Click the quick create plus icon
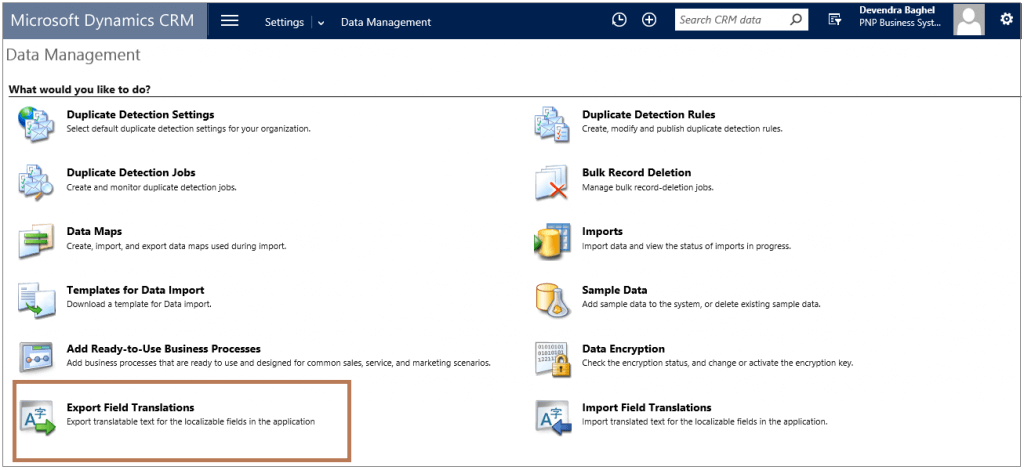Image resolution: width=1024 pixels, height=470 pixels. [648, 20]
